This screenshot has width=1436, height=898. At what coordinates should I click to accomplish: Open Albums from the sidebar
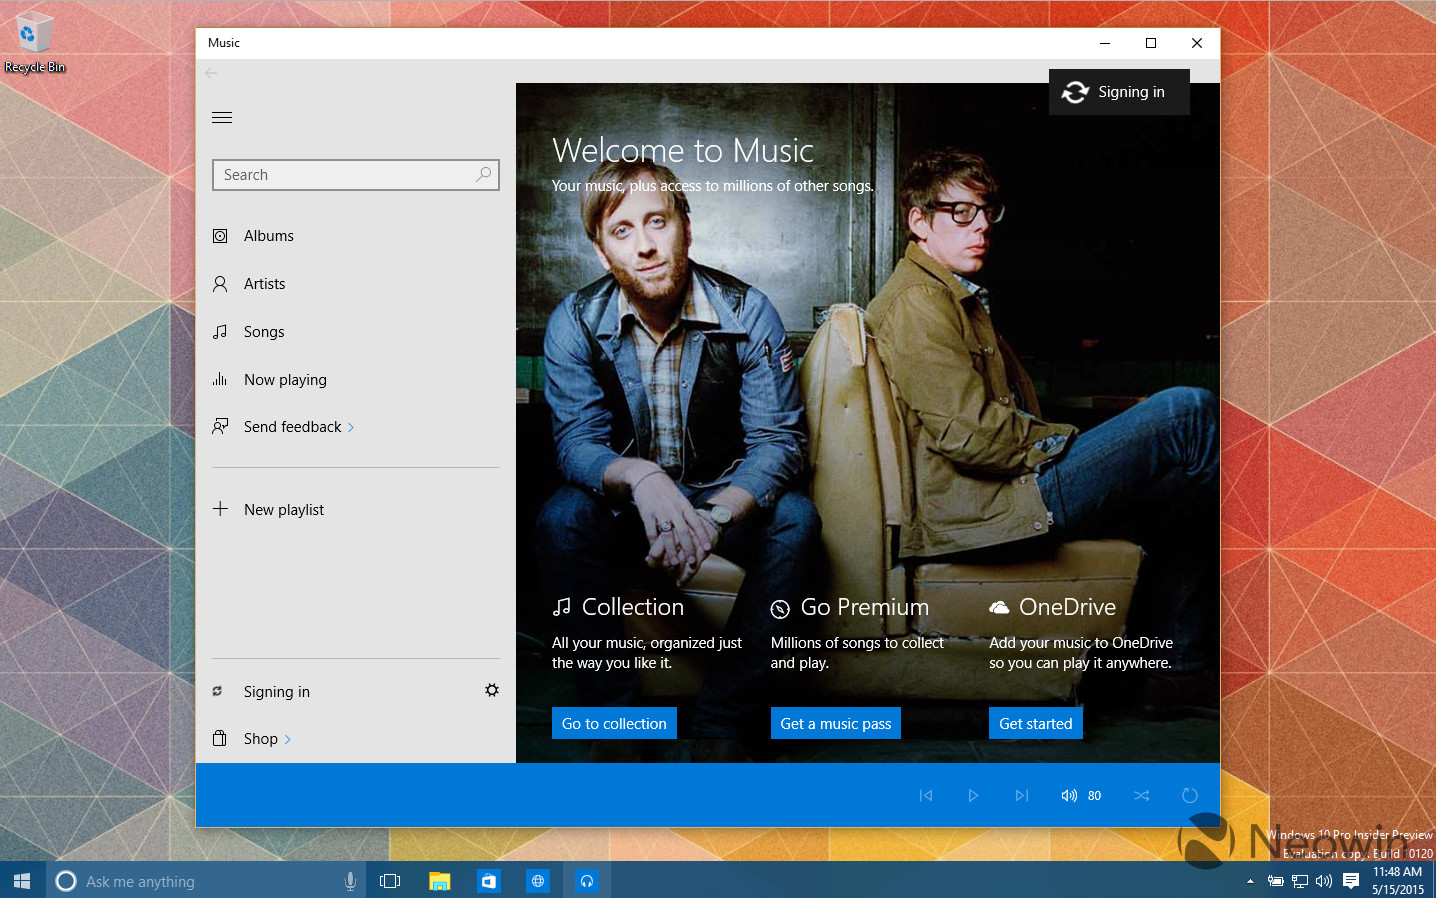[355, 236]
